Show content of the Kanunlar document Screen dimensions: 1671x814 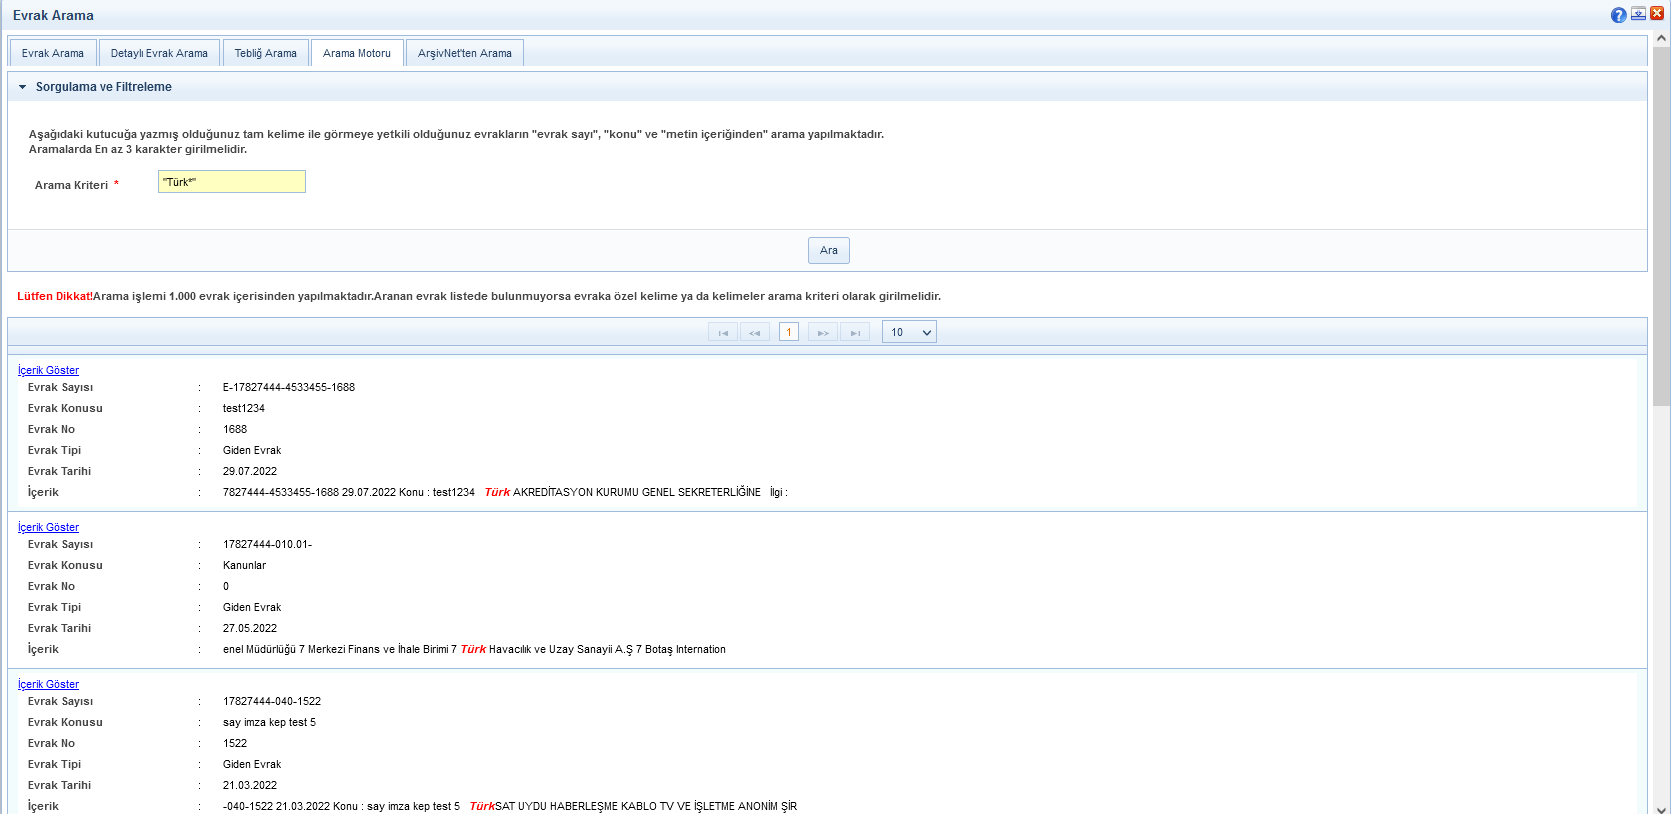coord(48,527)
